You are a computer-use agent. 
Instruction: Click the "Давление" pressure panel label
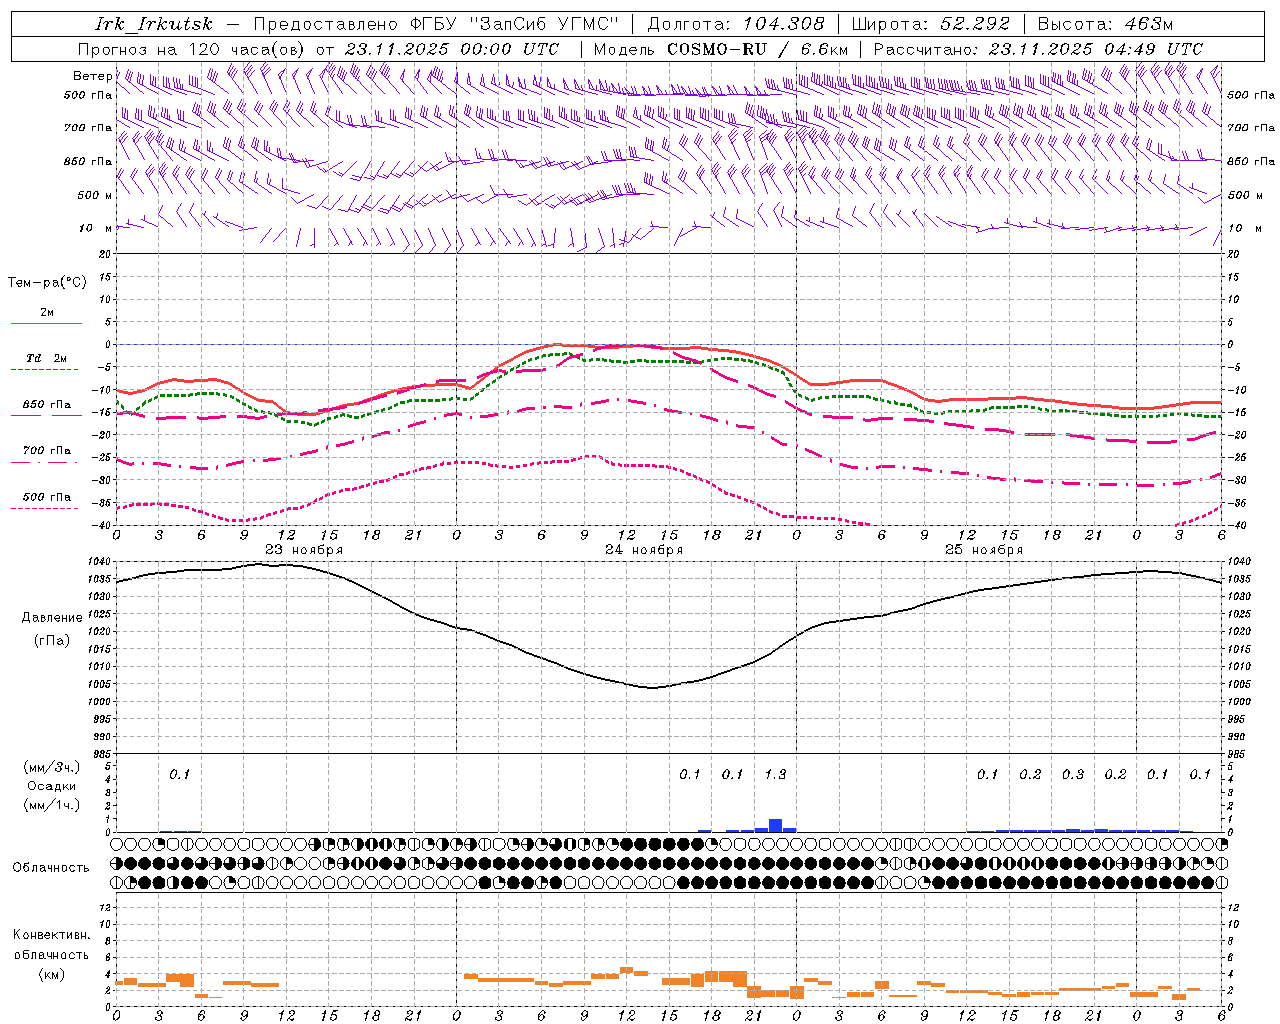[52, 618]
